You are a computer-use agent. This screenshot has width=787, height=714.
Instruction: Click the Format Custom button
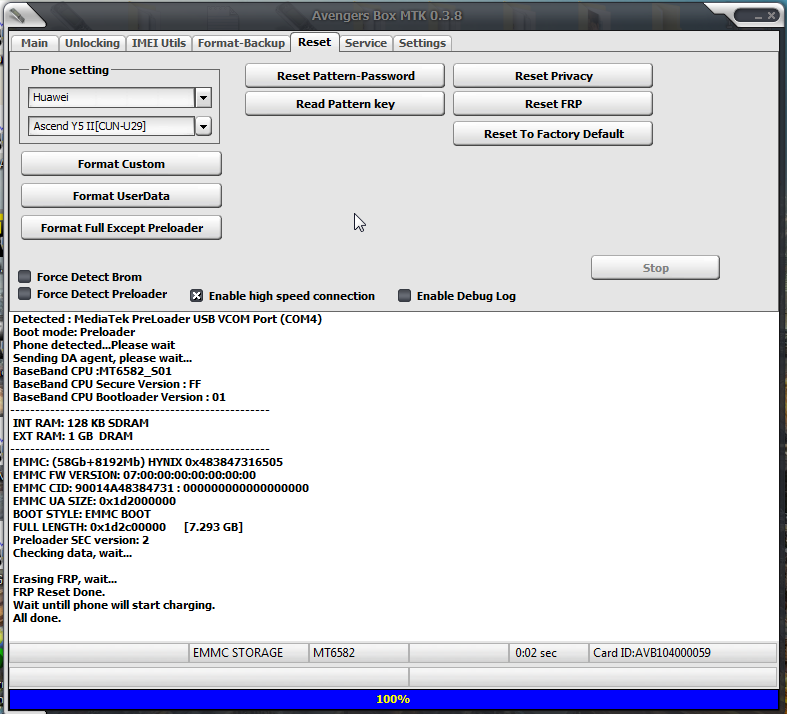coord(121,164)
